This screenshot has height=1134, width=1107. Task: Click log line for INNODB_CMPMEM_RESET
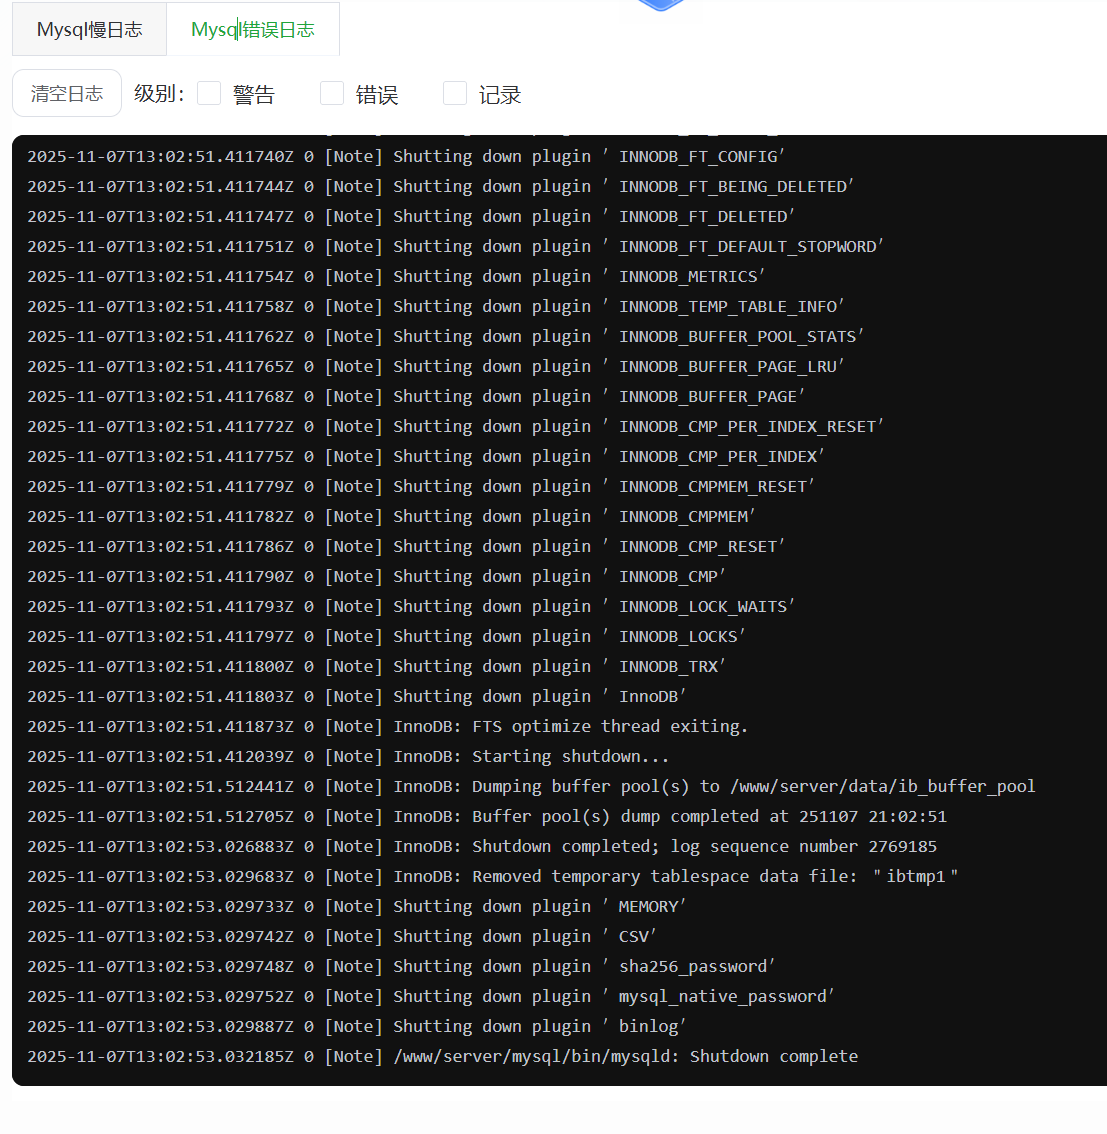pos(421,487)
